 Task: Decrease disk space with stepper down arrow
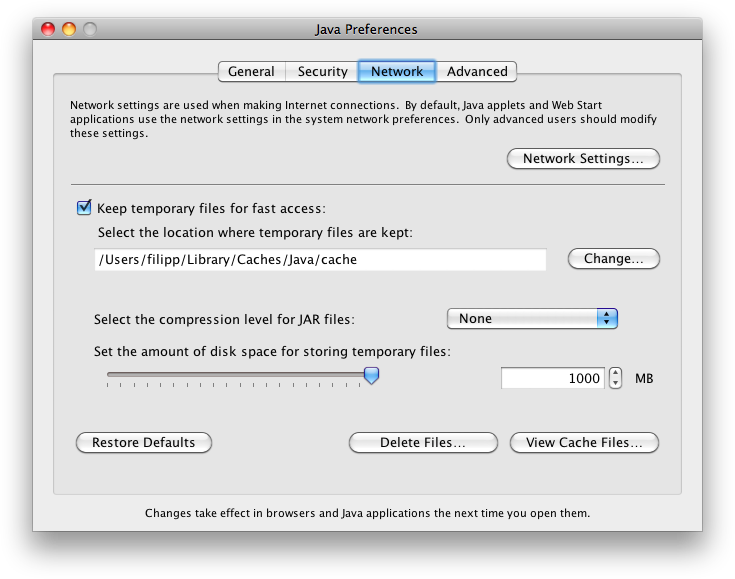point(615,383)
